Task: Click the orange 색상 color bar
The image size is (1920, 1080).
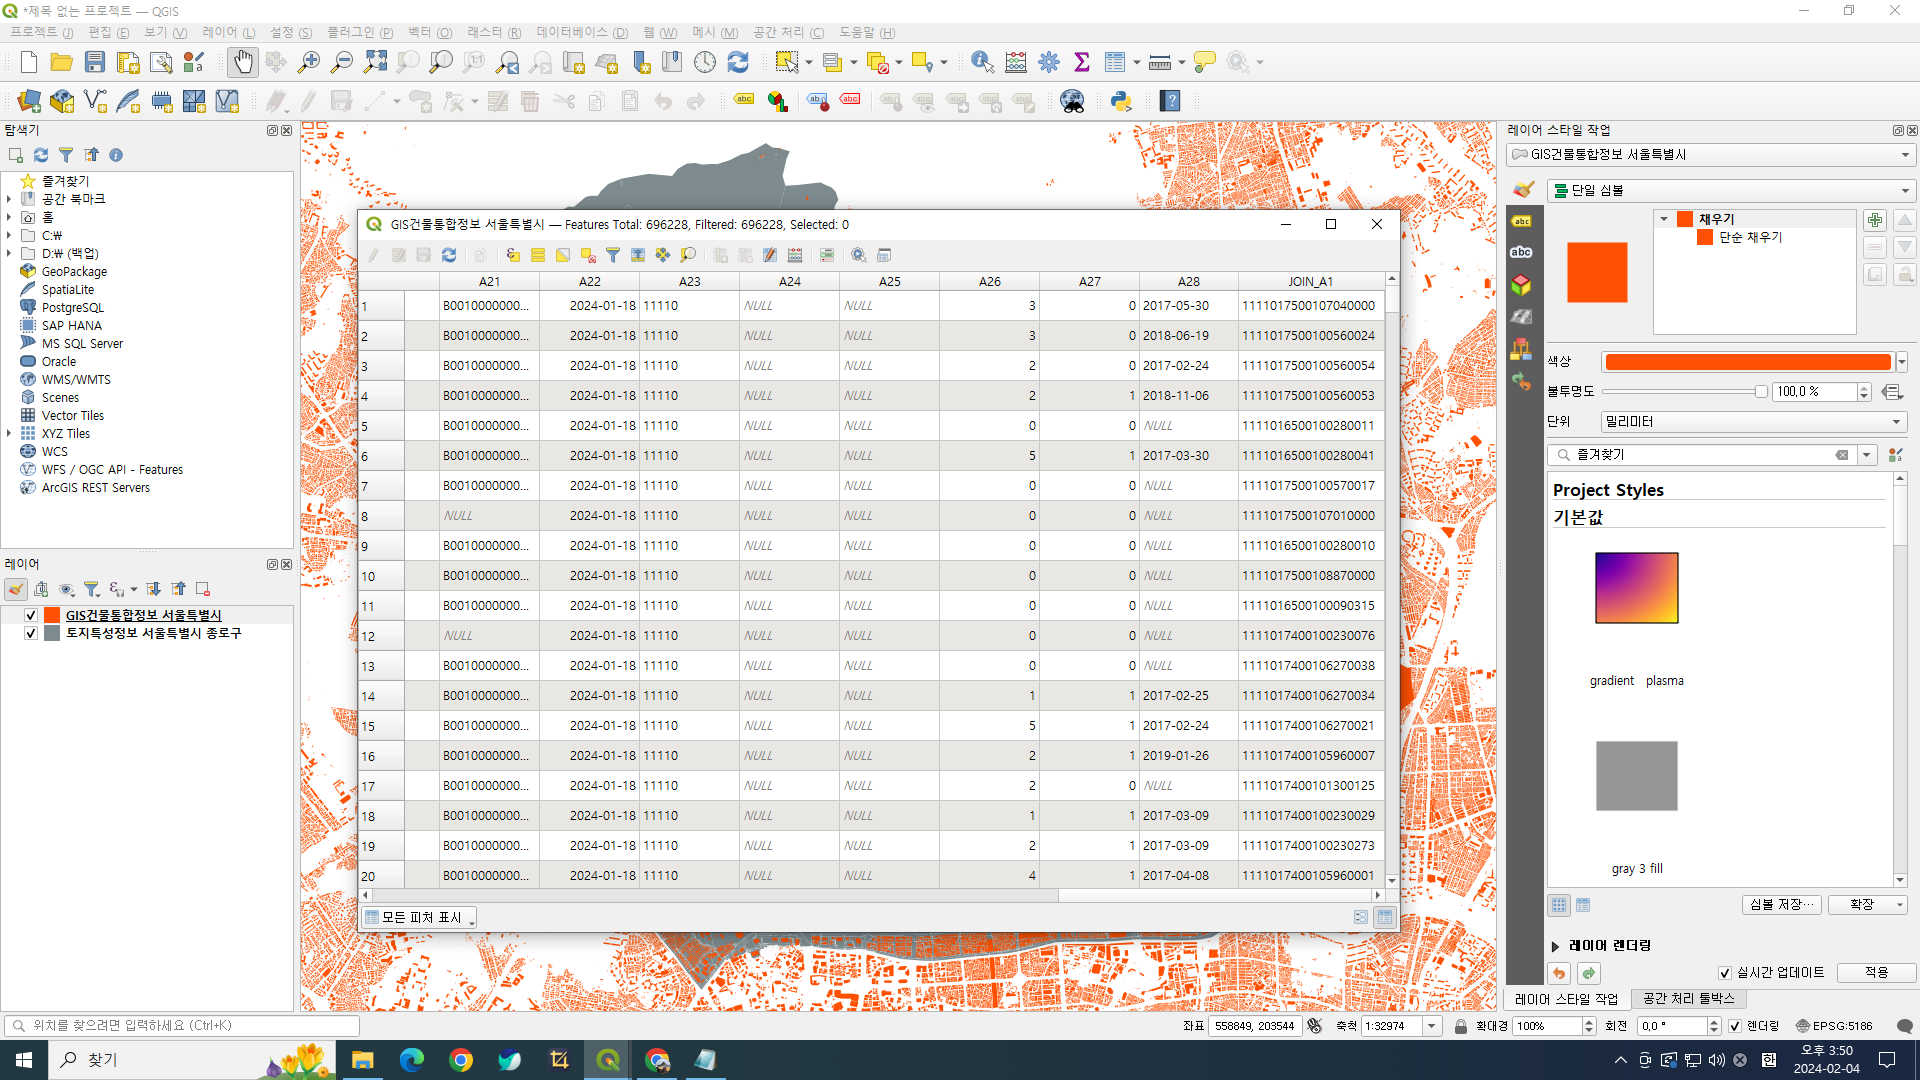Action: (x=1747, y=362)
